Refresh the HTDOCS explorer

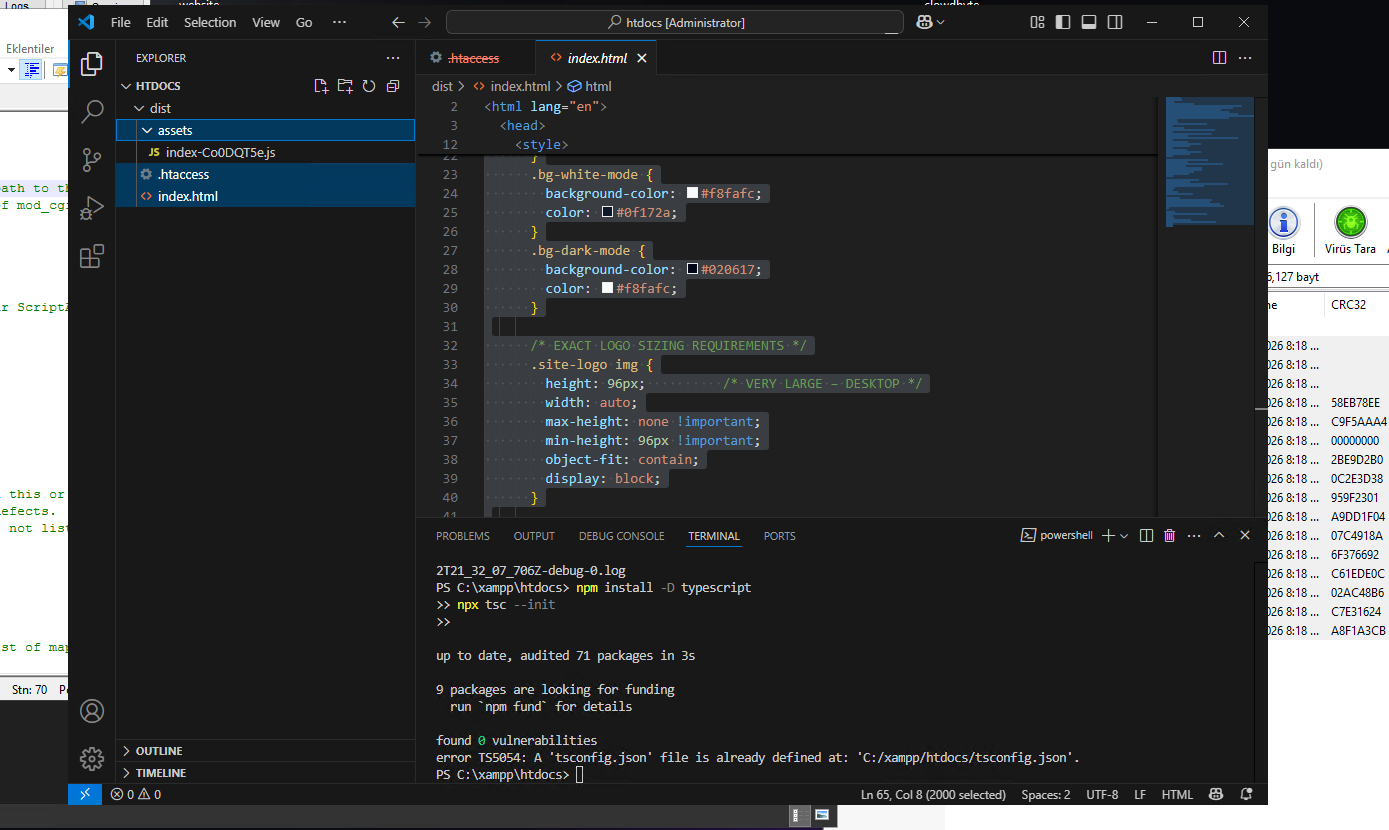pos(369,86)
